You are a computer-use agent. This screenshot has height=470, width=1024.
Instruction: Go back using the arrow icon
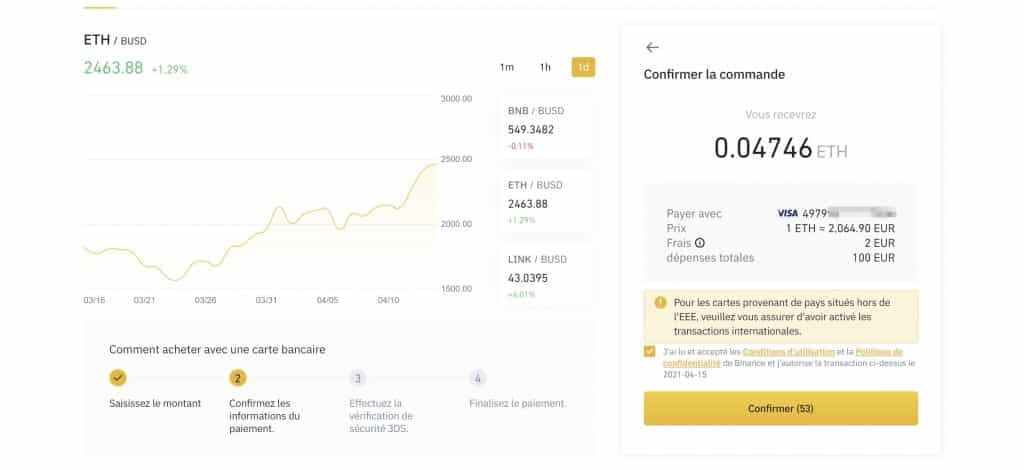click(652, 47)
